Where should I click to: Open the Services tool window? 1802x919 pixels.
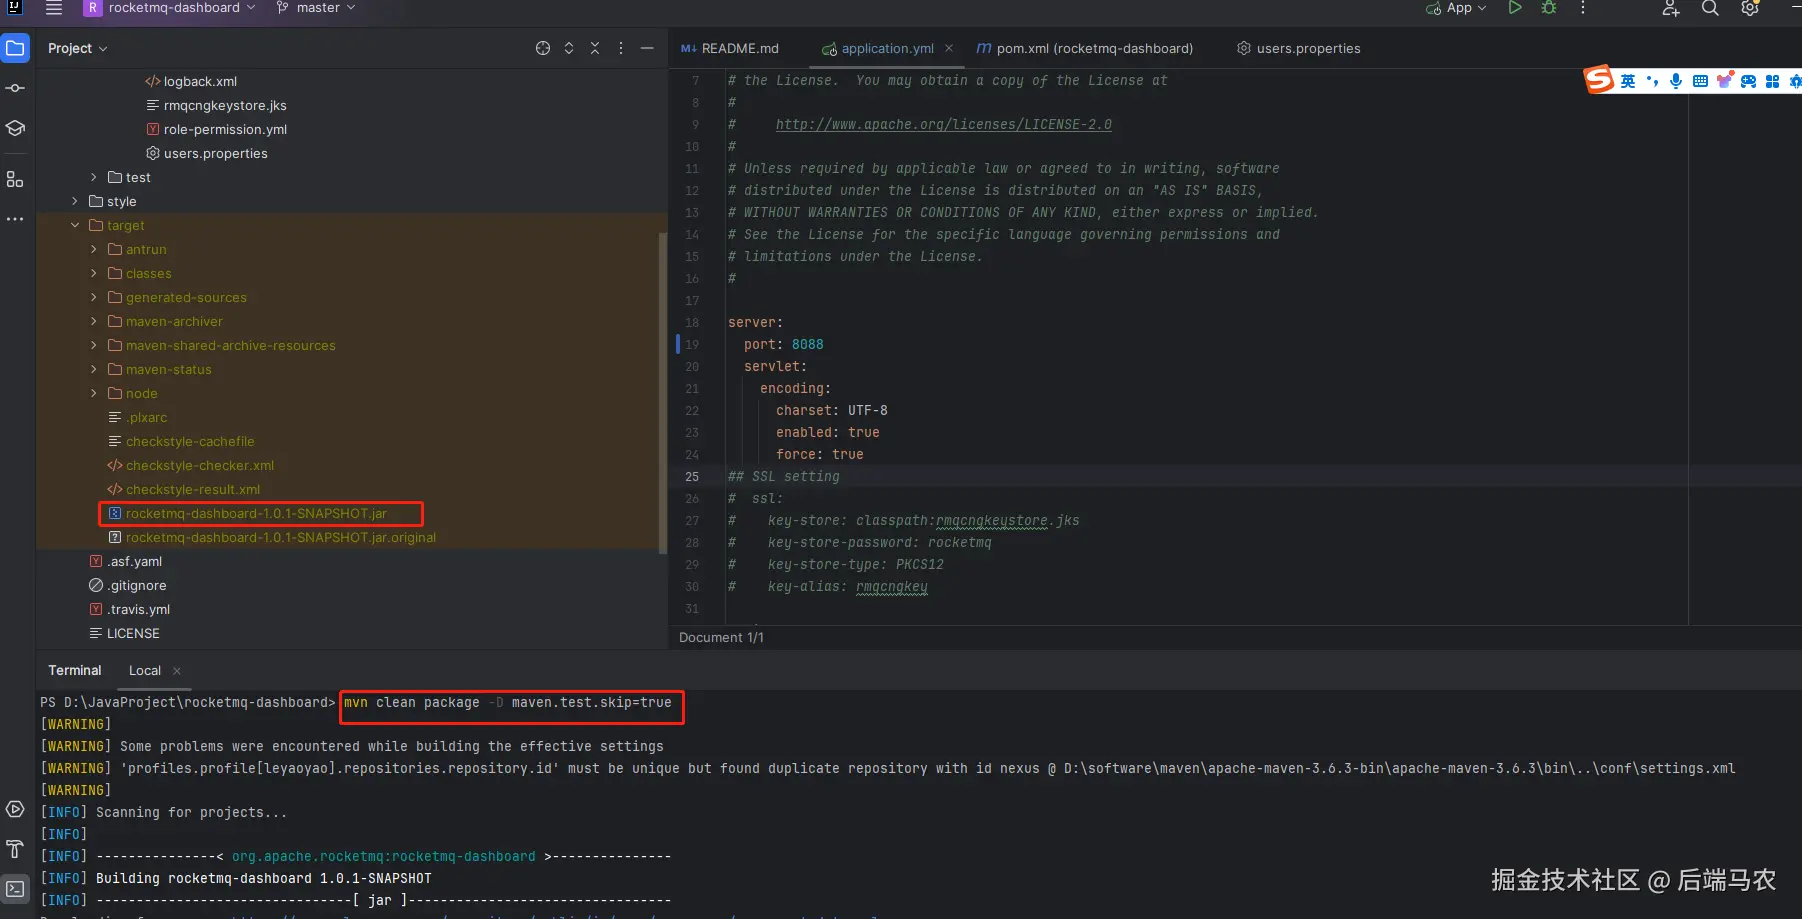(15, 809)
